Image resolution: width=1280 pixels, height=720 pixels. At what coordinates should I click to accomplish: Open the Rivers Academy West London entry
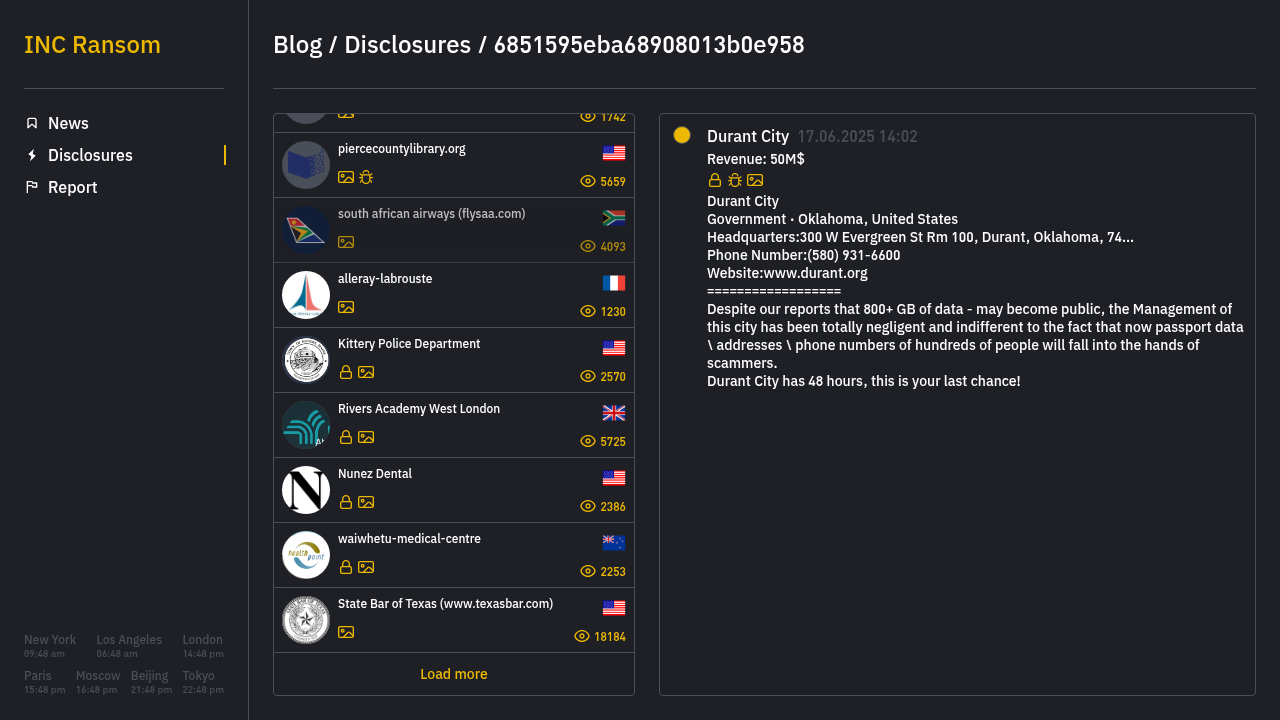tap(454, 425)
